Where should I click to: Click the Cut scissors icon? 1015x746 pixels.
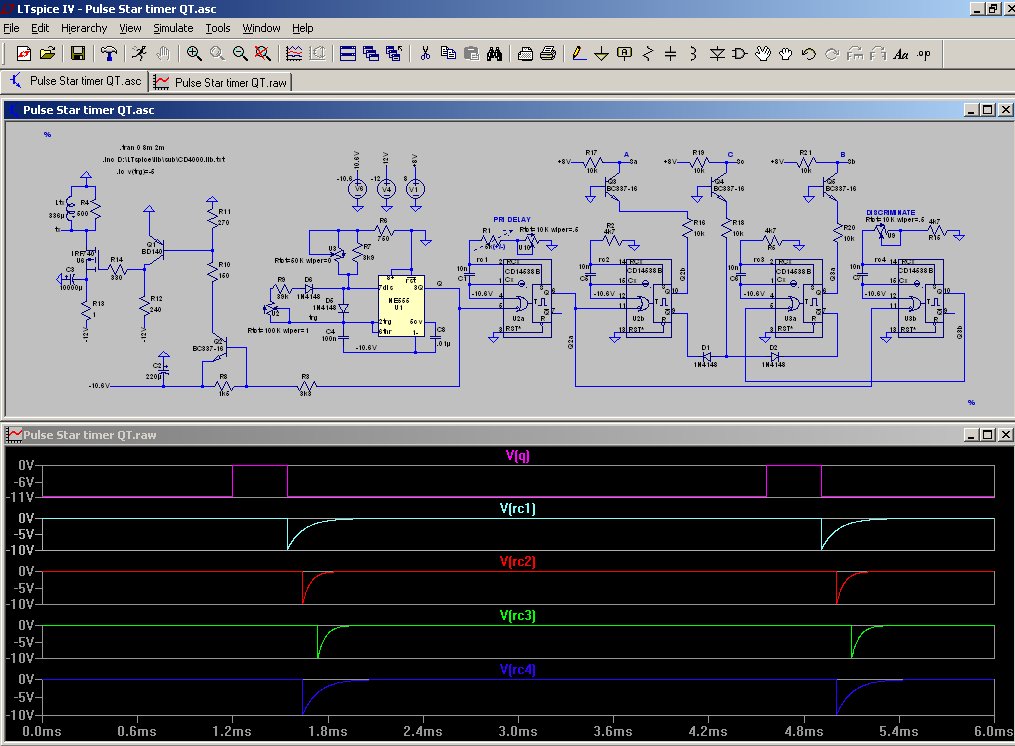[424, 53]
